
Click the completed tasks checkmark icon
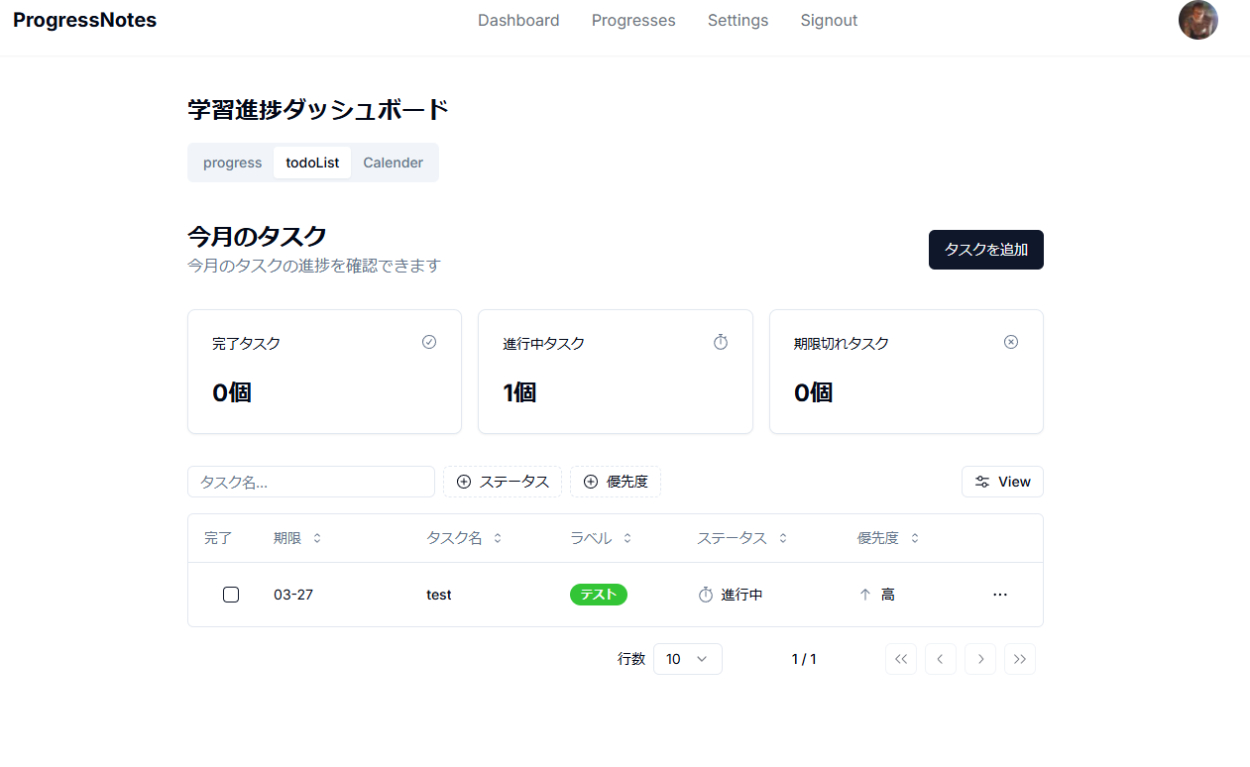429,342
